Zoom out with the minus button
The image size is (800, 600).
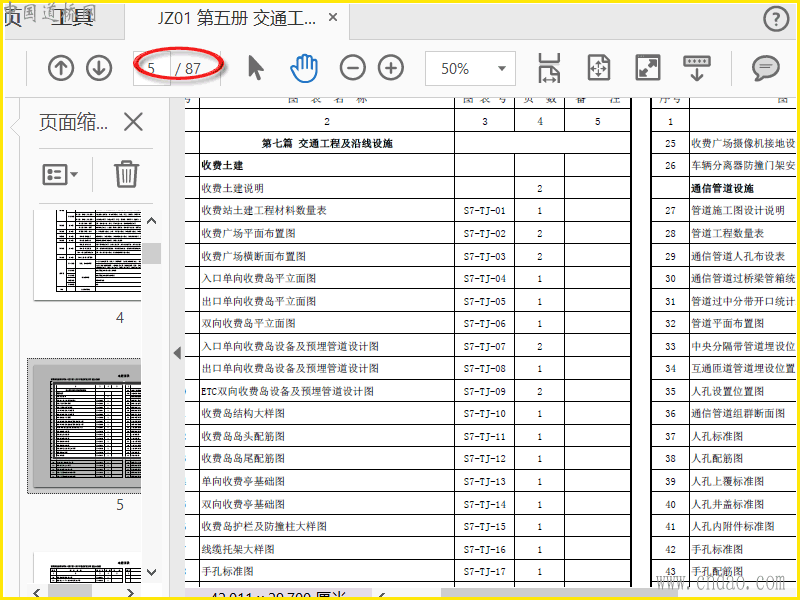(353, 68)
